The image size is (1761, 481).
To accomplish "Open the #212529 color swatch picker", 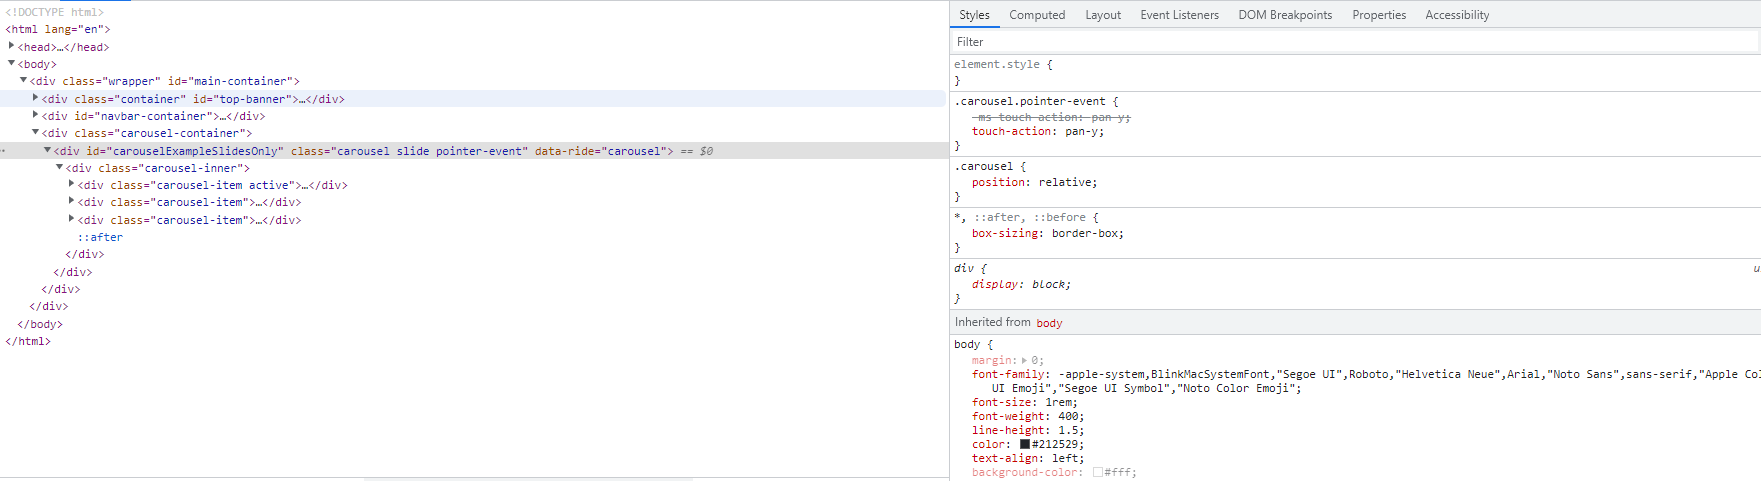I will pyautogui.click(x=1025, y=444).
